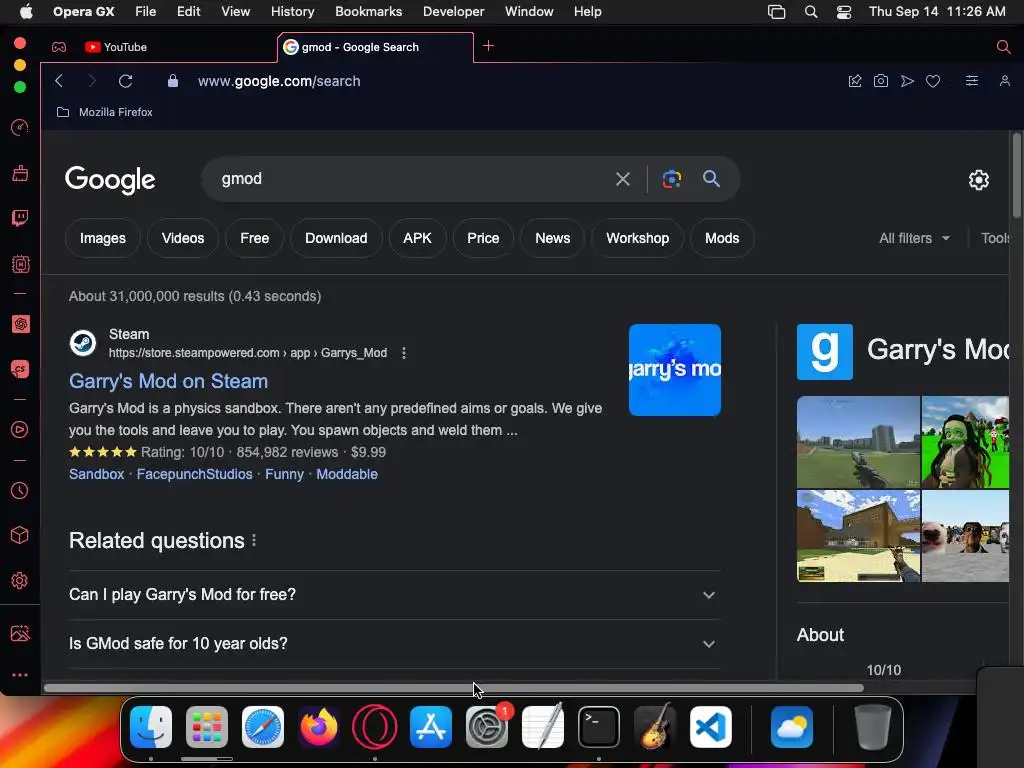Viewport: 1024px width, 768px height.
Task: Open History clock icon in sidebar
Action: coord(20,490)
